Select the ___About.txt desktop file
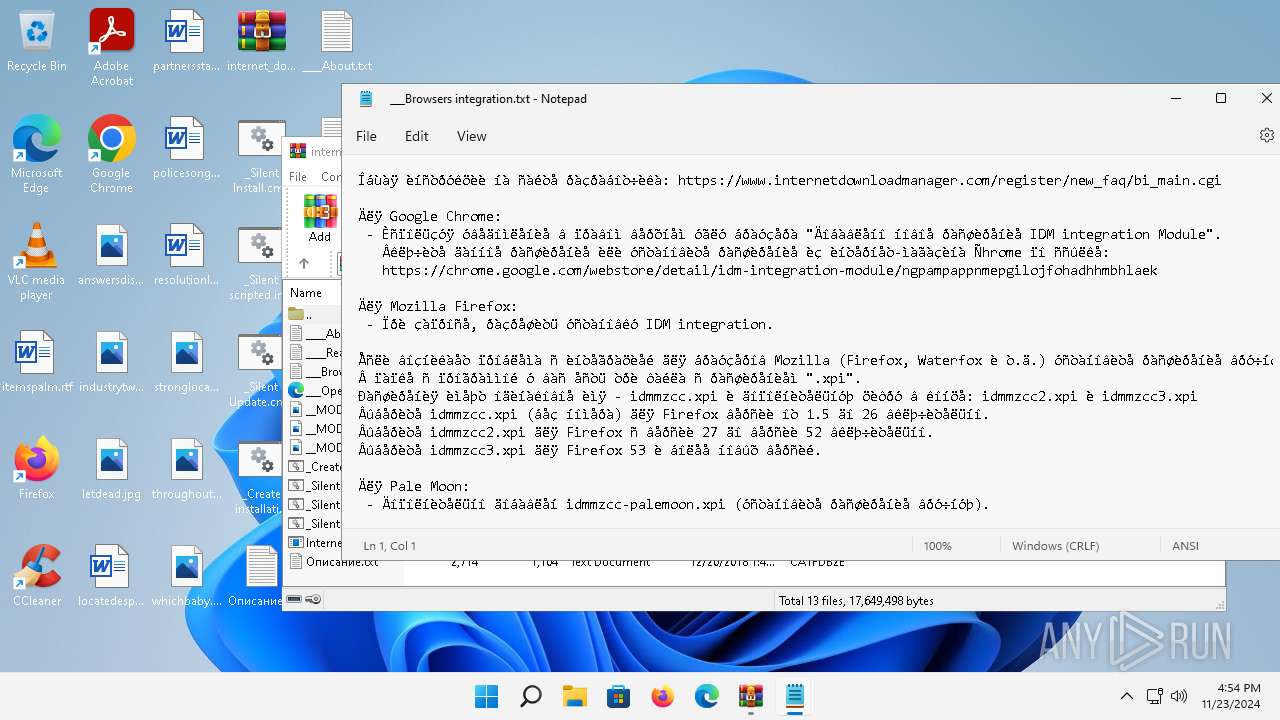The height and width of the screenshot is (720, 1280). 337,41
